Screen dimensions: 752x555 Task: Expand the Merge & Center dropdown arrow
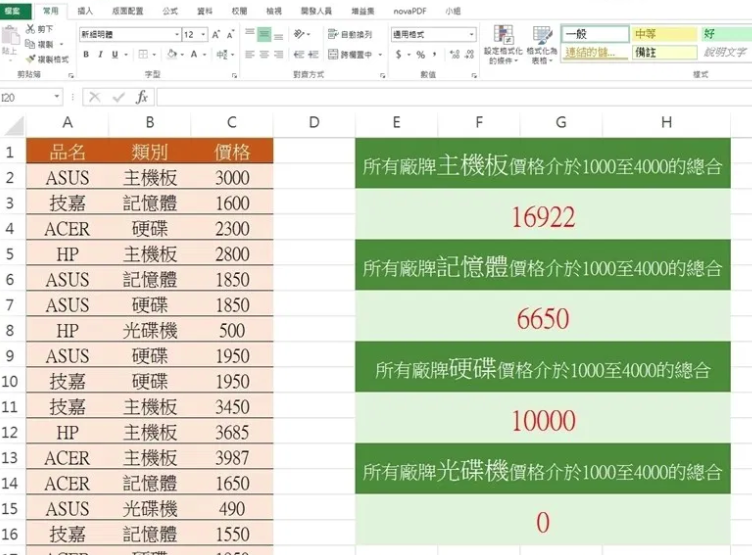tap(380, 55)
